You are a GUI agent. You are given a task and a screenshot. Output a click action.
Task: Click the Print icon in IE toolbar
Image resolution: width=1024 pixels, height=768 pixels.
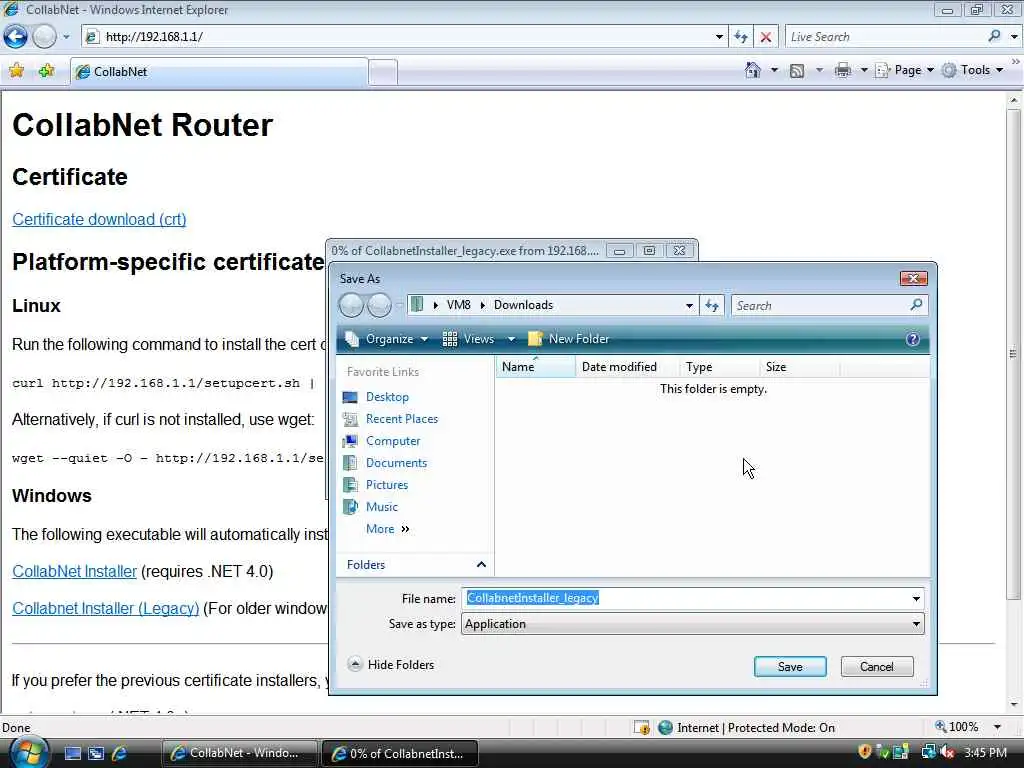842,70
